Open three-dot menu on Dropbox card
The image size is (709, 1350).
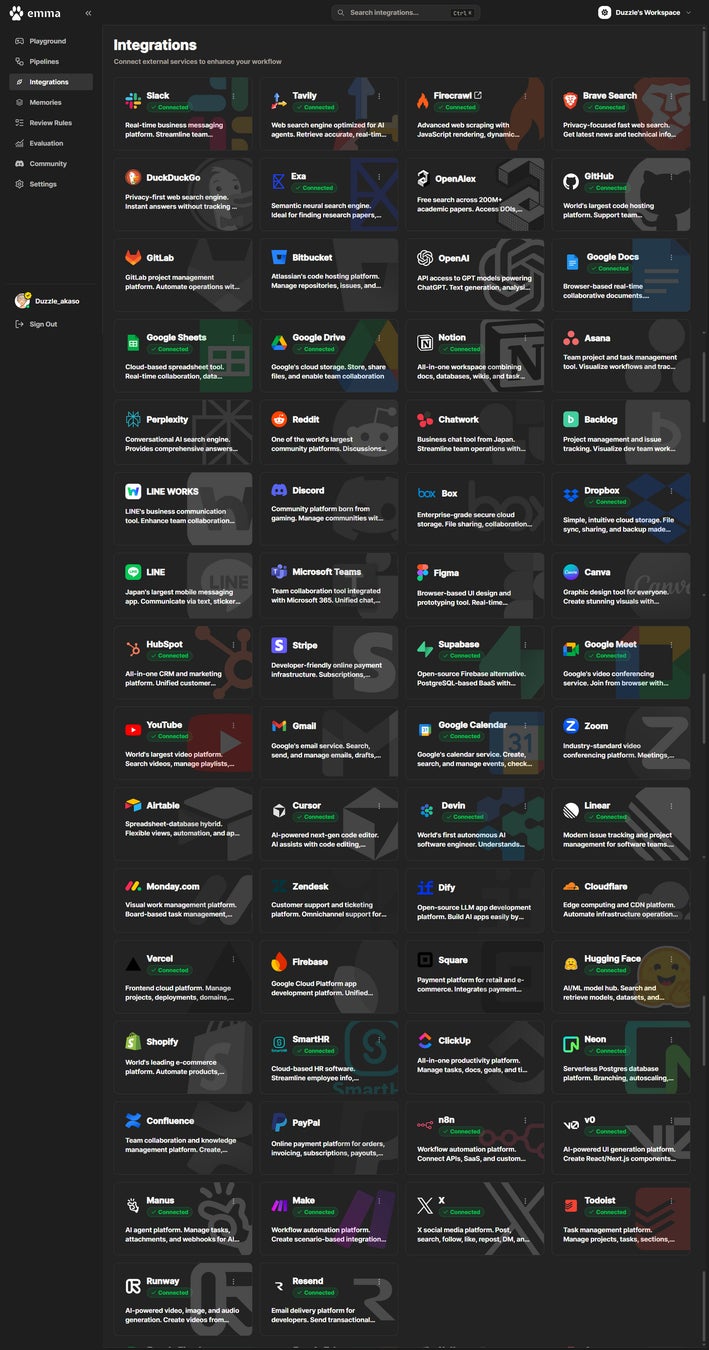coord(671,492)
